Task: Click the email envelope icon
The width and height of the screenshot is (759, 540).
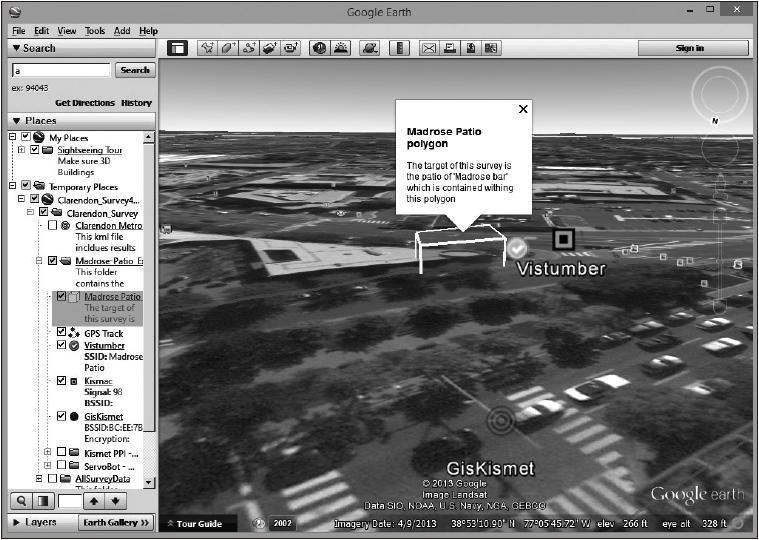Action: pyautogui.click(x=429, y=48)
